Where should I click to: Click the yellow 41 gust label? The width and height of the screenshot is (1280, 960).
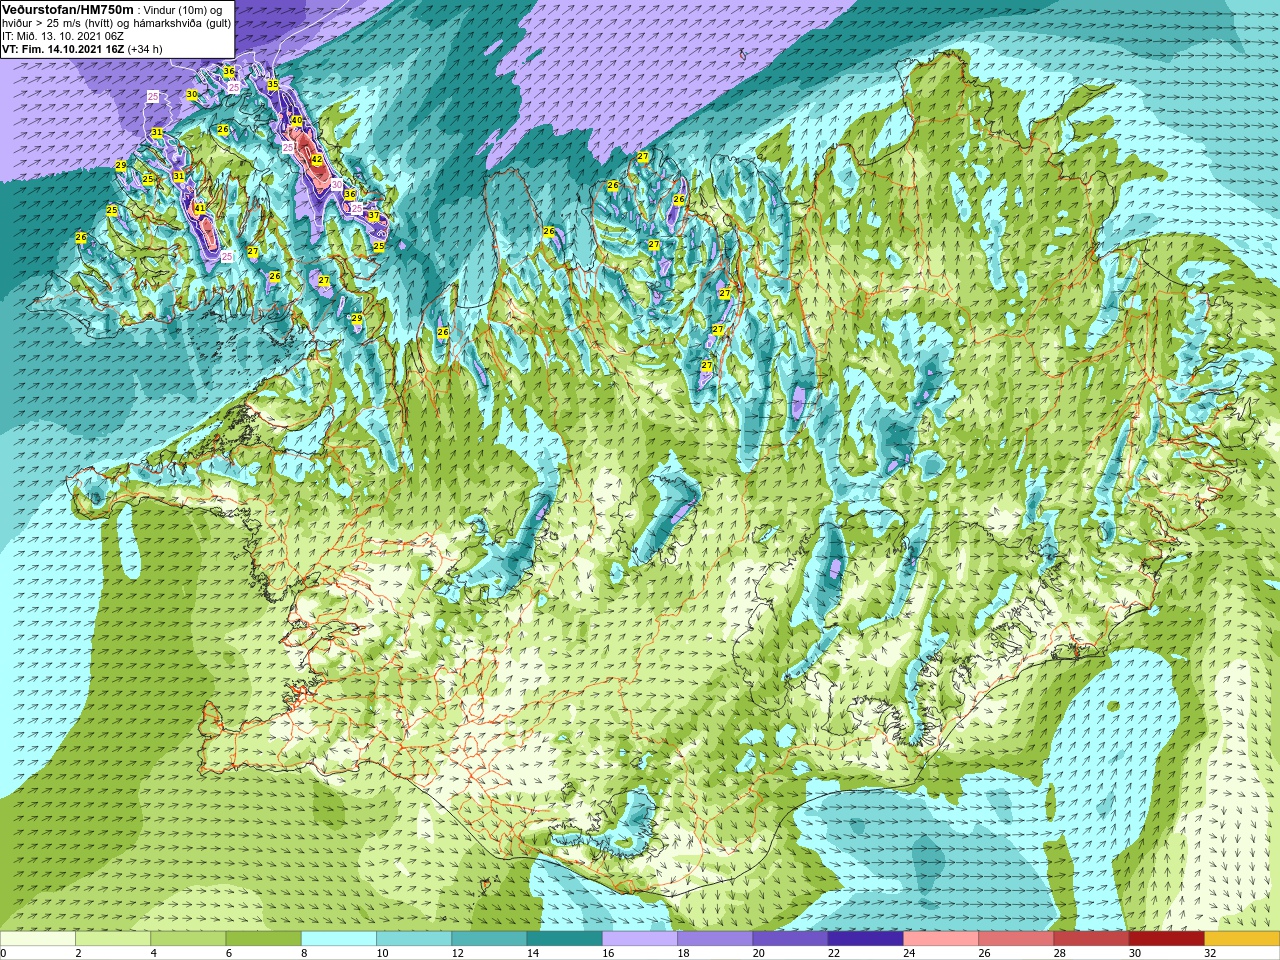click(199, 209)
